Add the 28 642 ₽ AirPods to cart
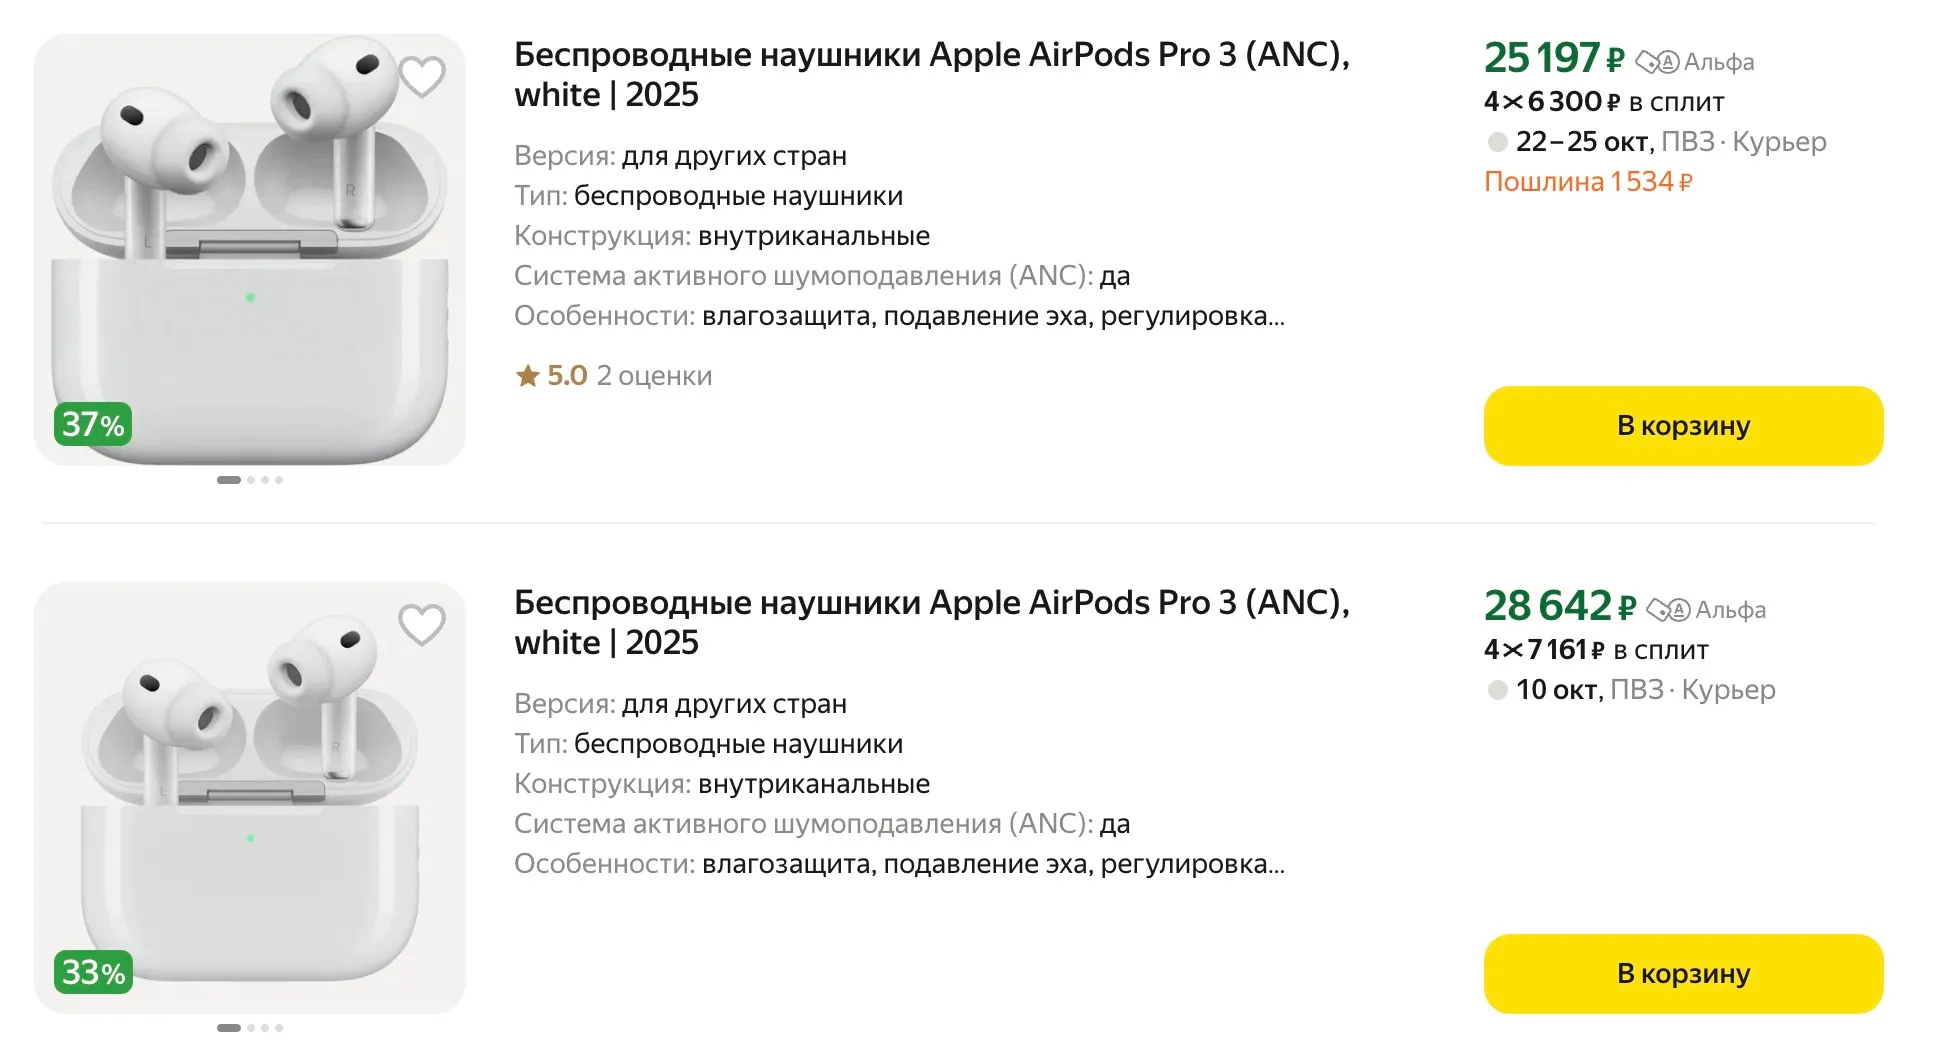 click(1683, 974)
